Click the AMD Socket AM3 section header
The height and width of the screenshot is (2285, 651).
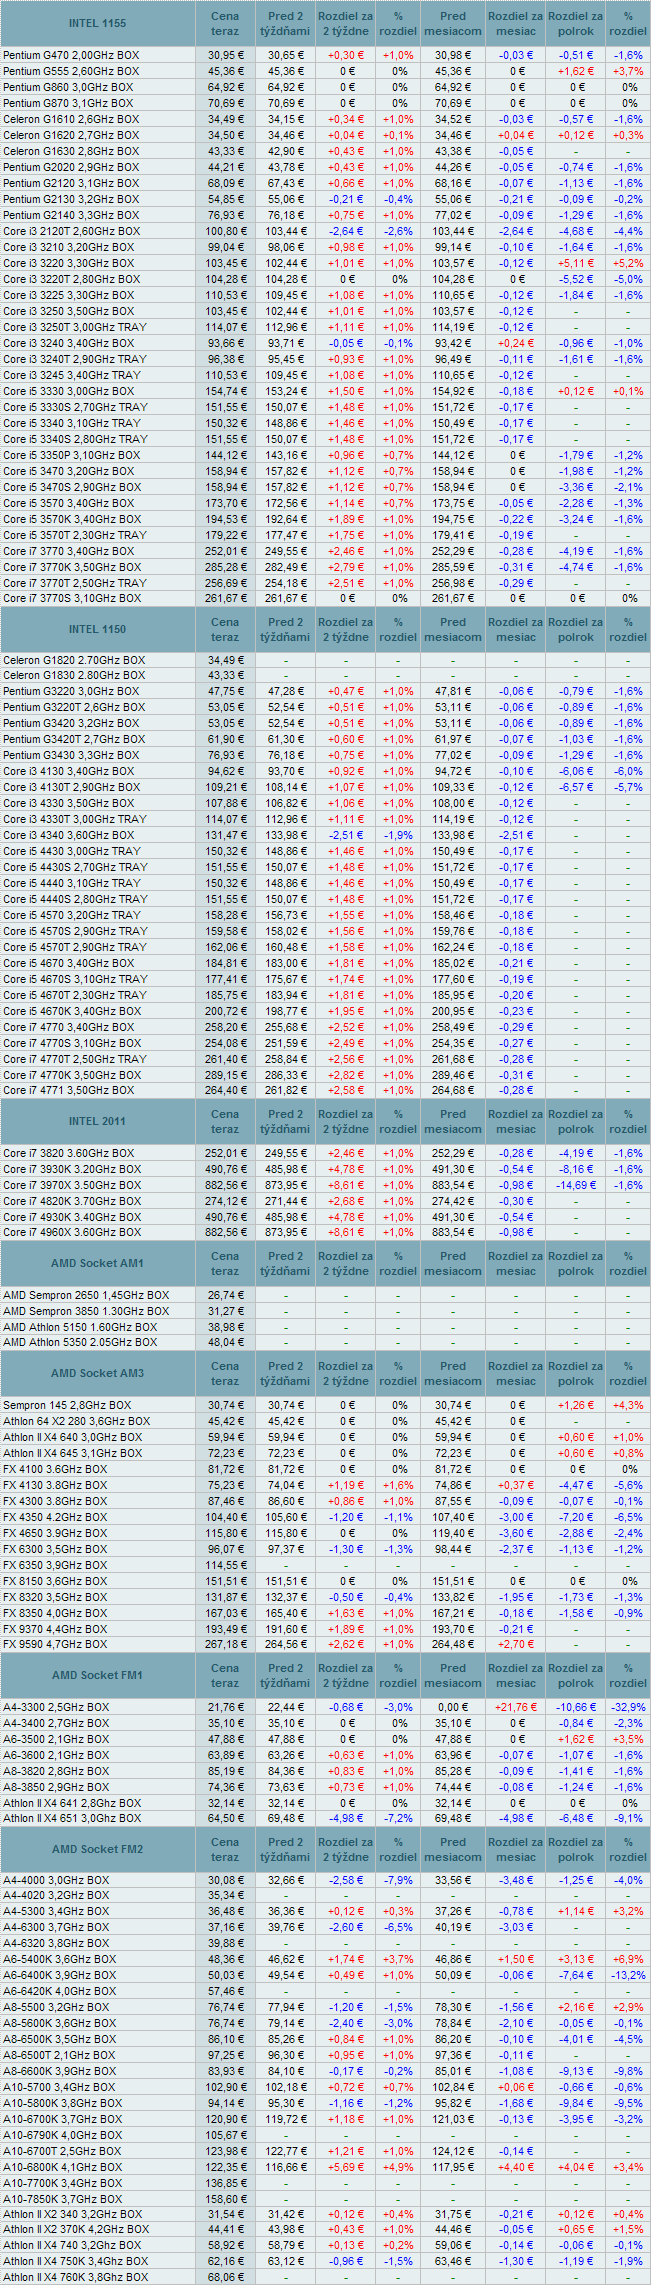point(97,1373)
